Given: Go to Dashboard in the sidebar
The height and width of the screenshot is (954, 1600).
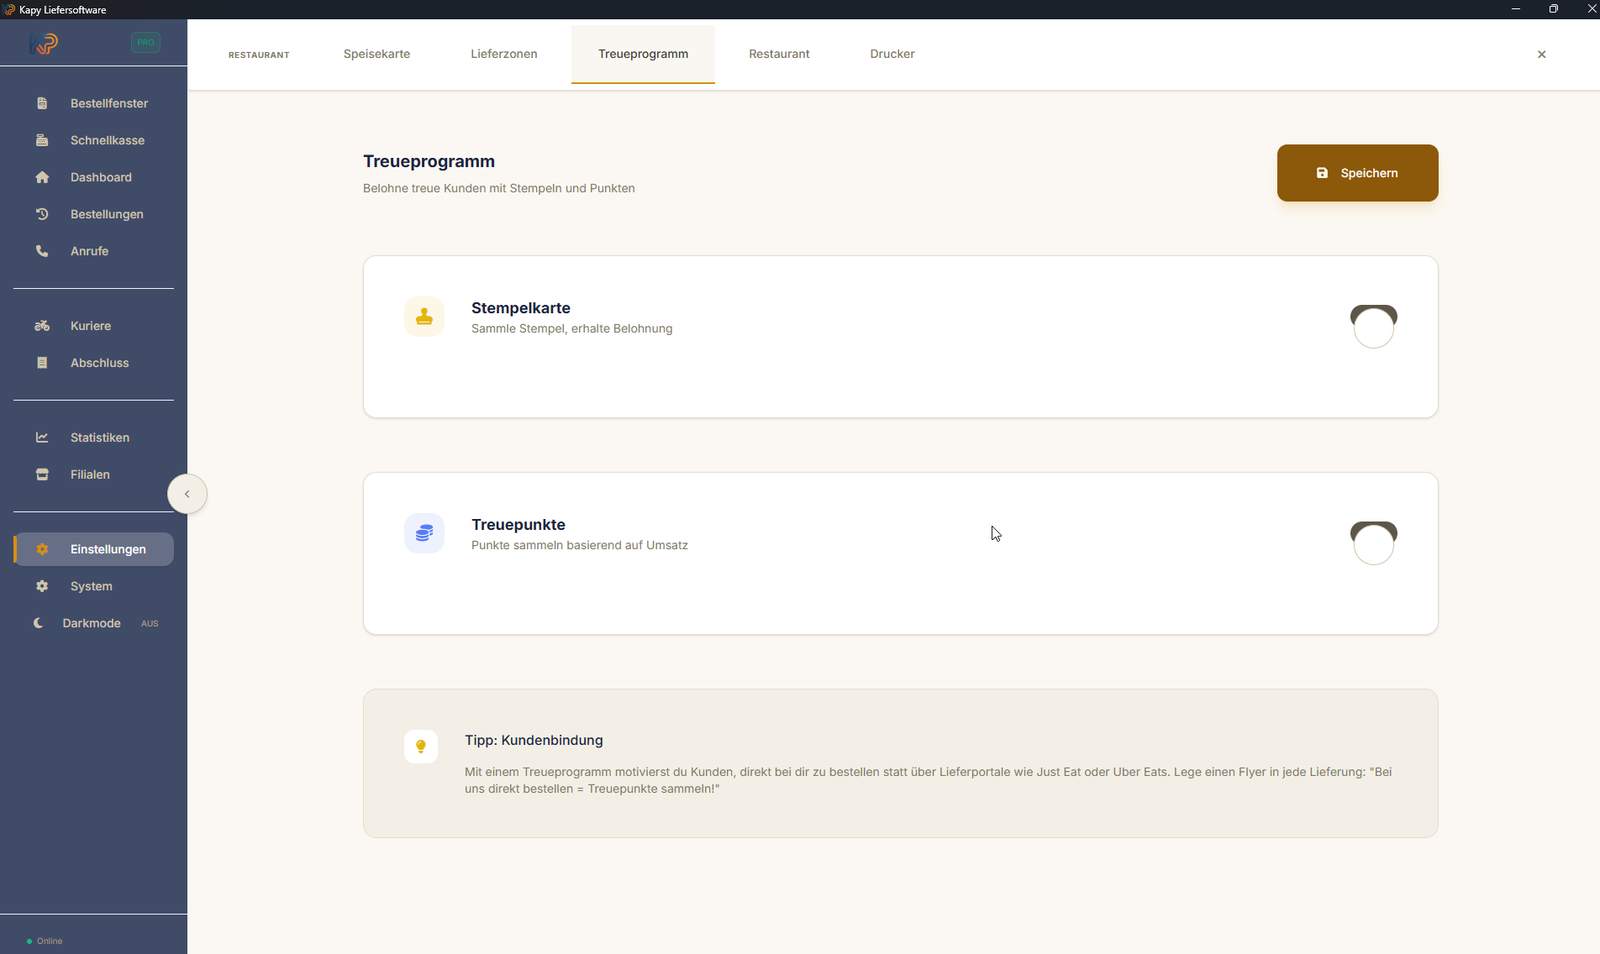Looking at the screenshot, I should click(x=94, y=177).
